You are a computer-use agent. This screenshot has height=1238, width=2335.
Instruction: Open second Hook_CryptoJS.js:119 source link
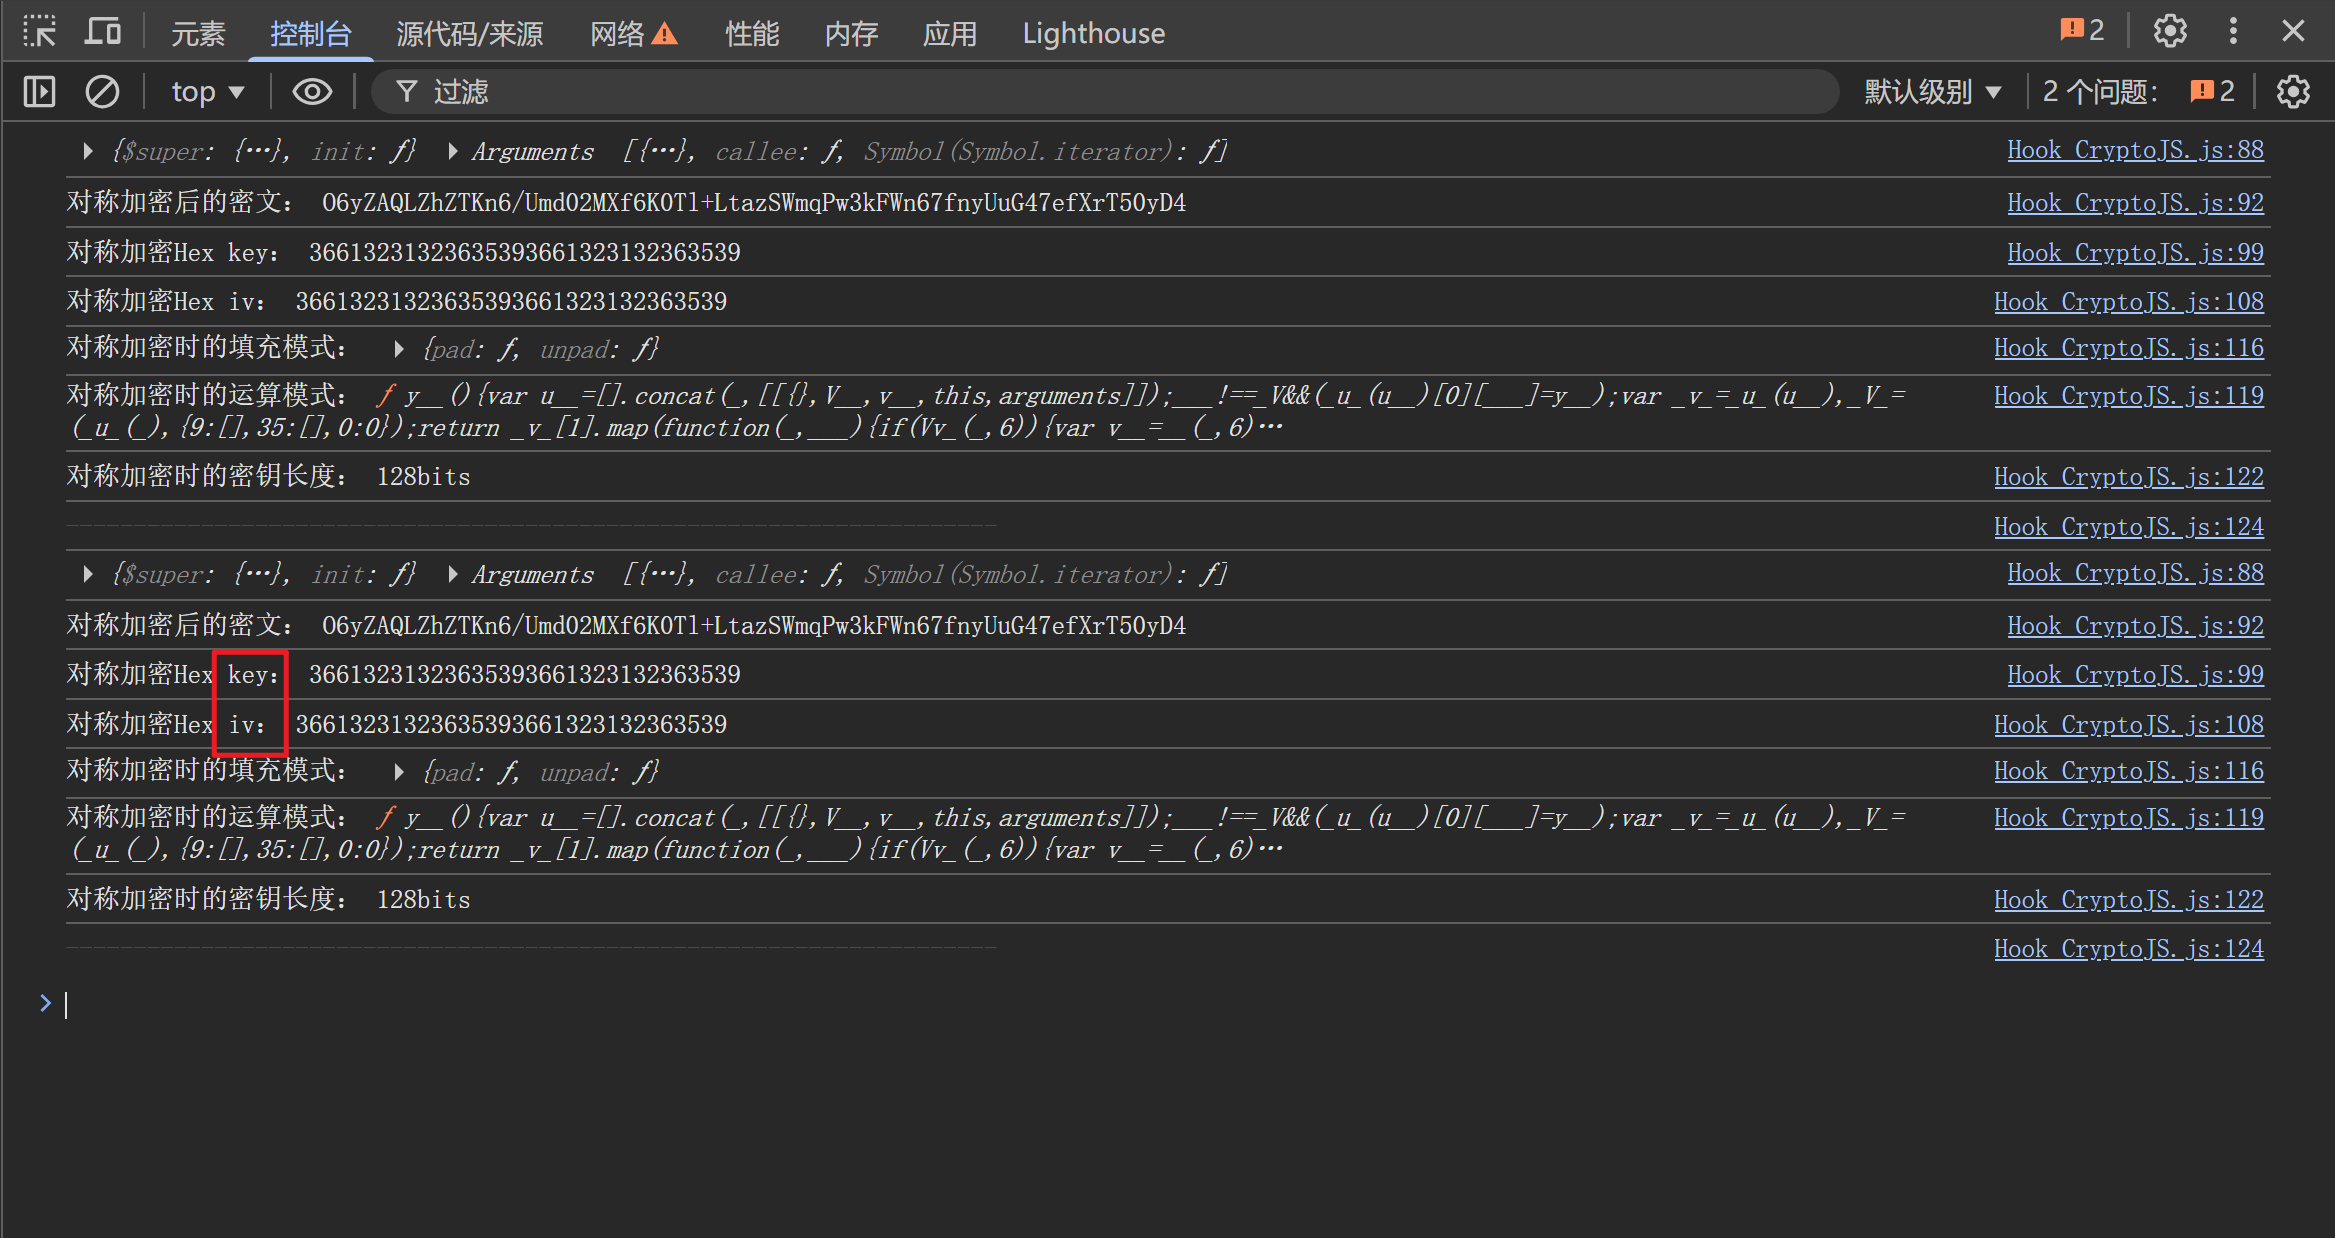2129,818
